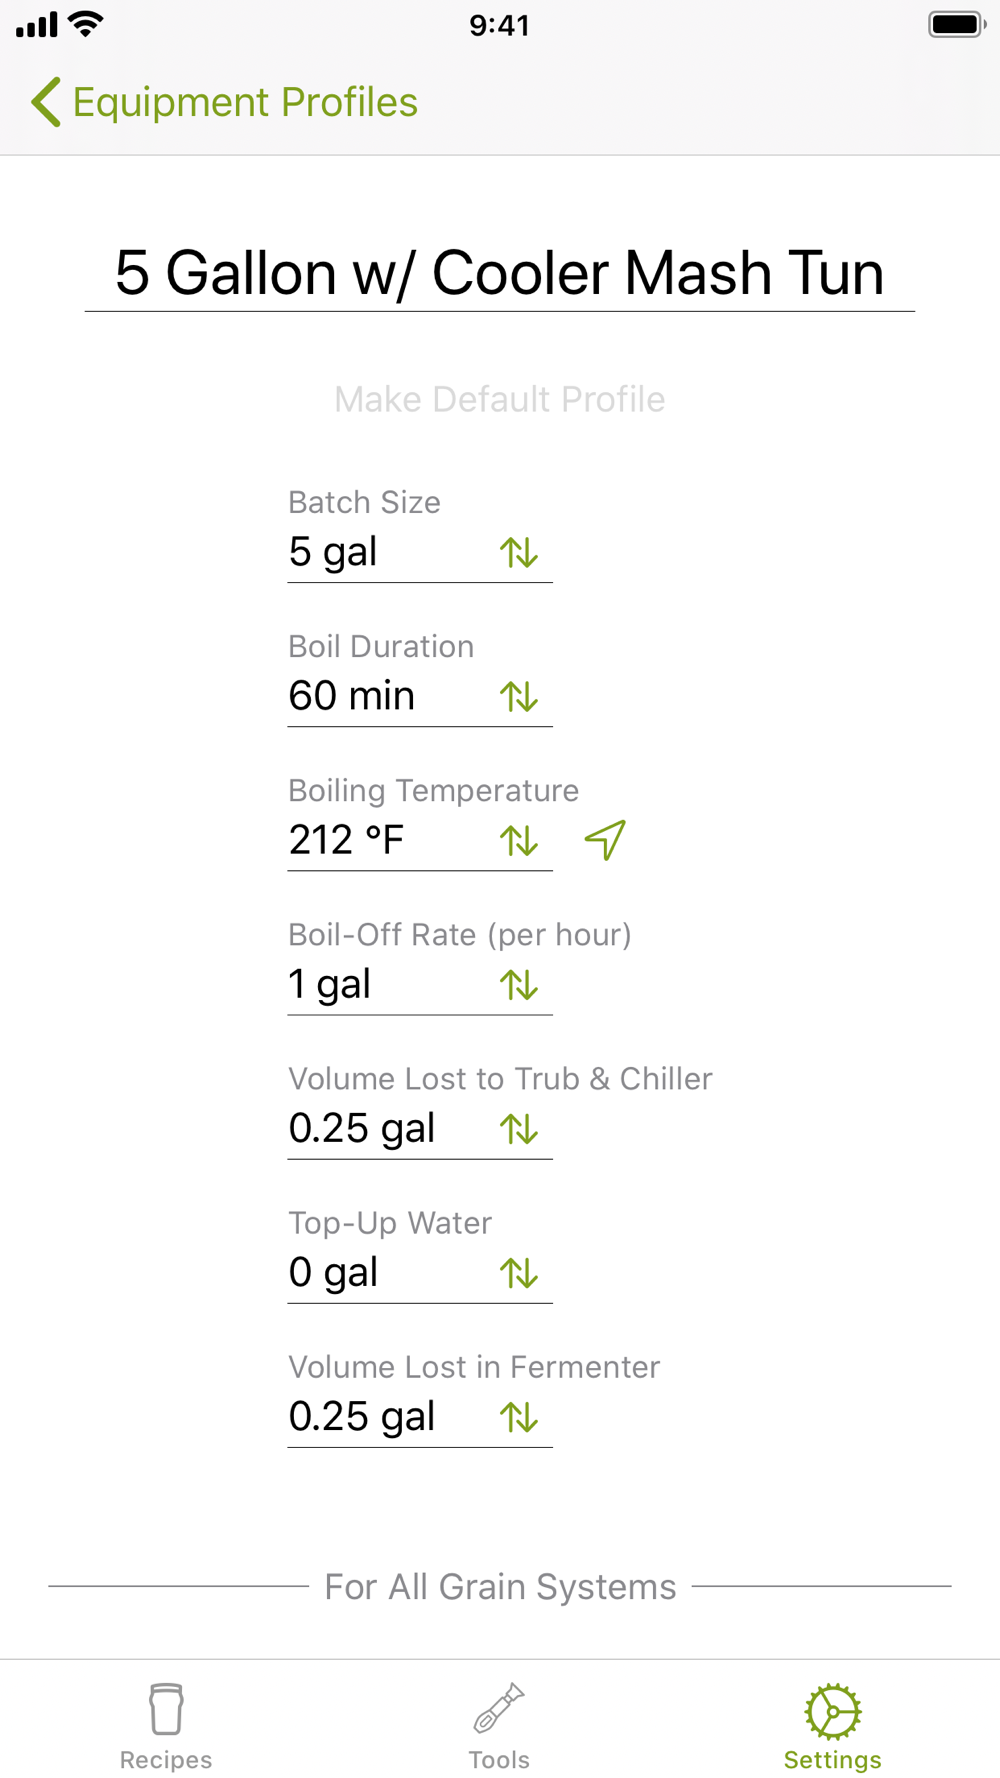Tap the Boiling Temperature conversion arrows icon
Screen dimensions: 1000x1778
point(519,840)
